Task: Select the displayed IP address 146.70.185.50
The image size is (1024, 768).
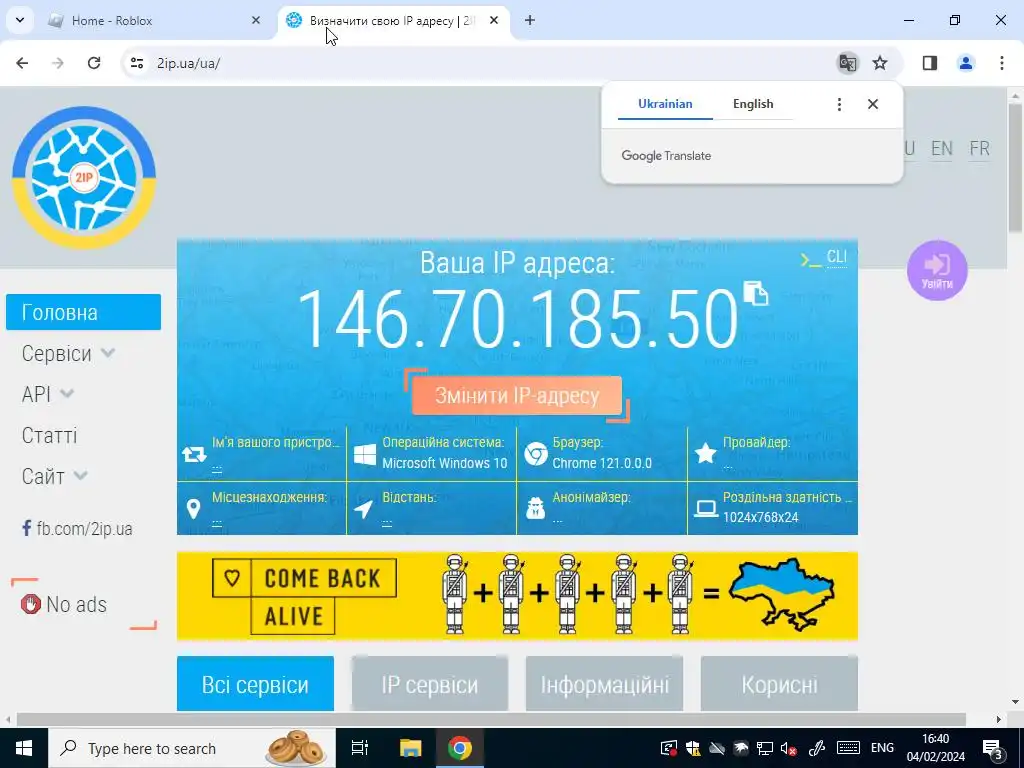Action: (517, 318)
